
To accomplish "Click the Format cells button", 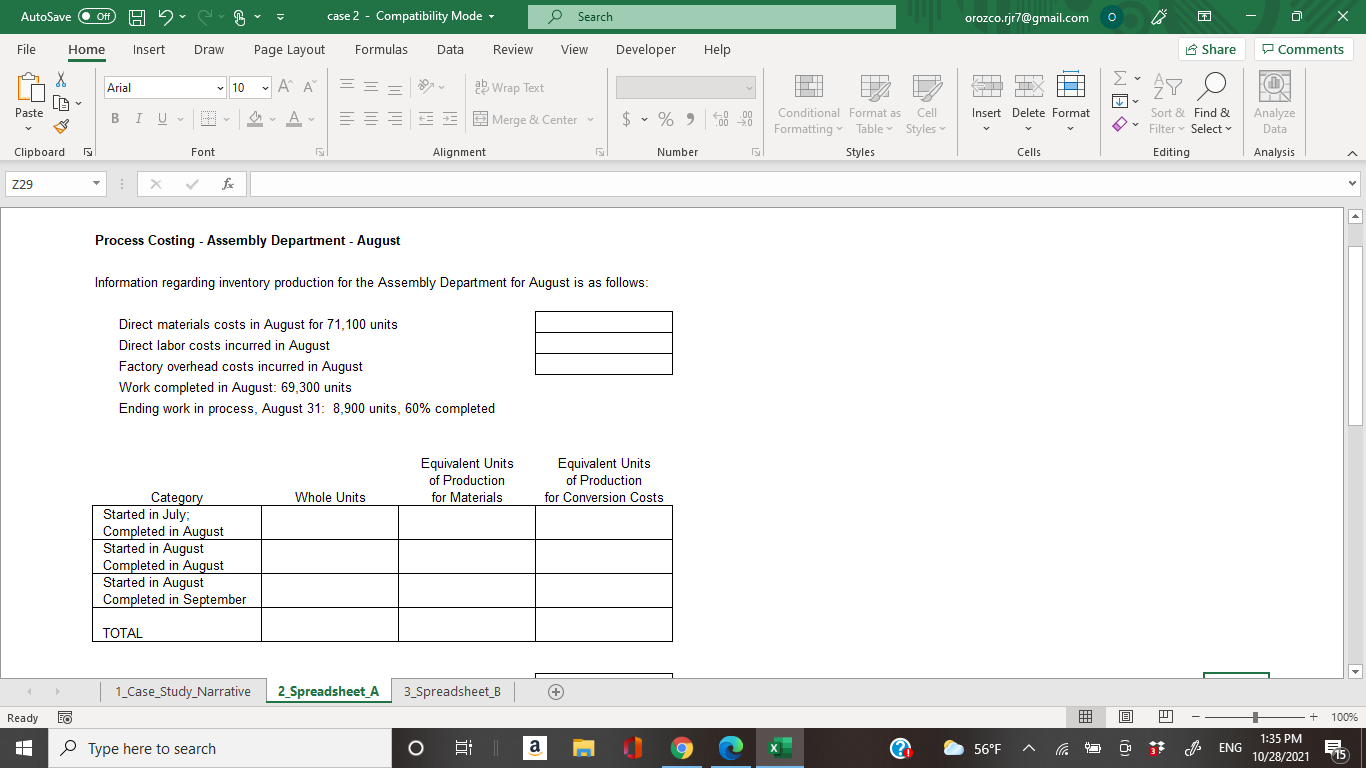I will tap(1070, 104).
